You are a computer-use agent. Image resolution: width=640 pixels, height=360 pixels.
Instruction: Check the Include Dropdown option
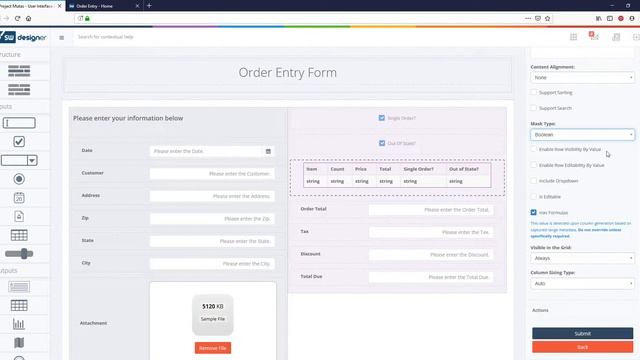tap(533, 180)
